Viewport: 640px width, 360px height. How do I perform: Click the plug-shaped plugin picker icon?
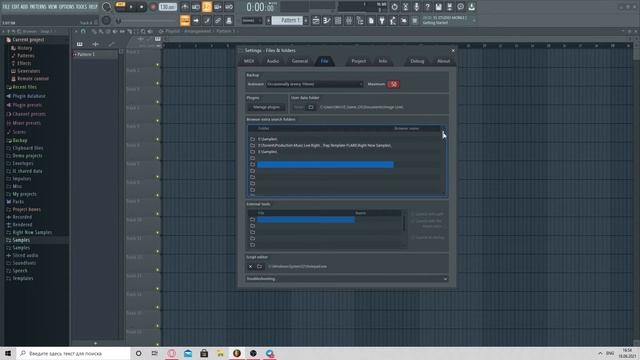(382, 20)
